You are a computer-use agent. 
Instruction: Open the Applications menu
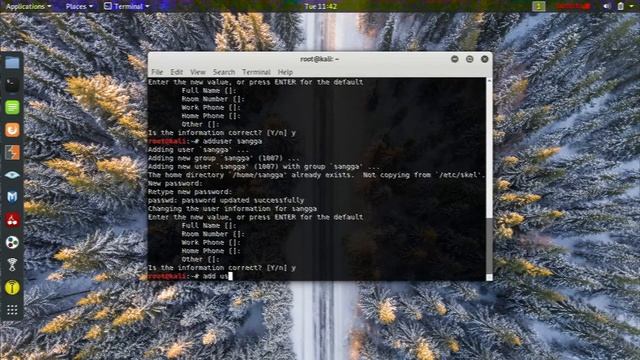click(x=28, y=7)
